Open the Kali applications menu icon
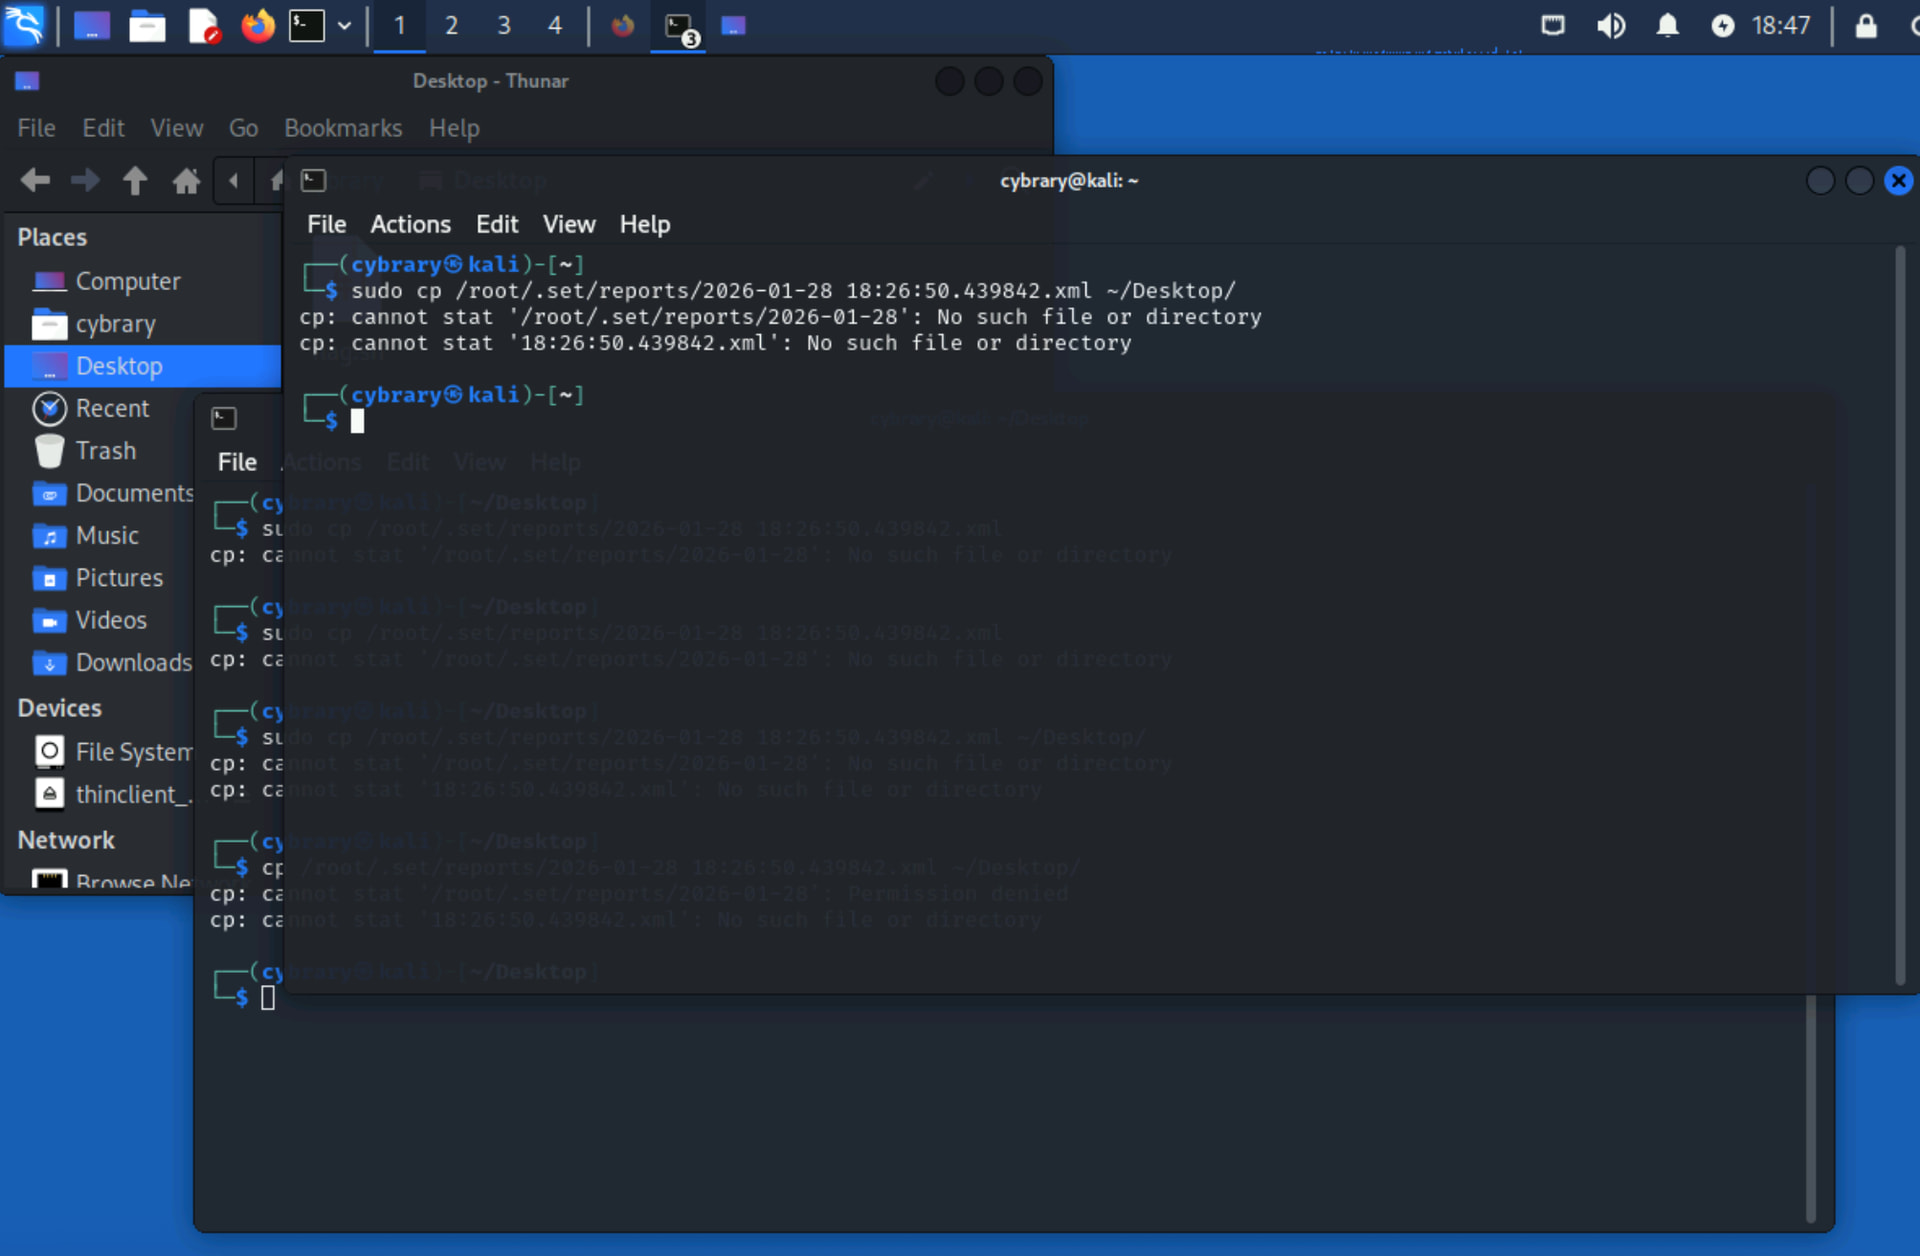 24,25
